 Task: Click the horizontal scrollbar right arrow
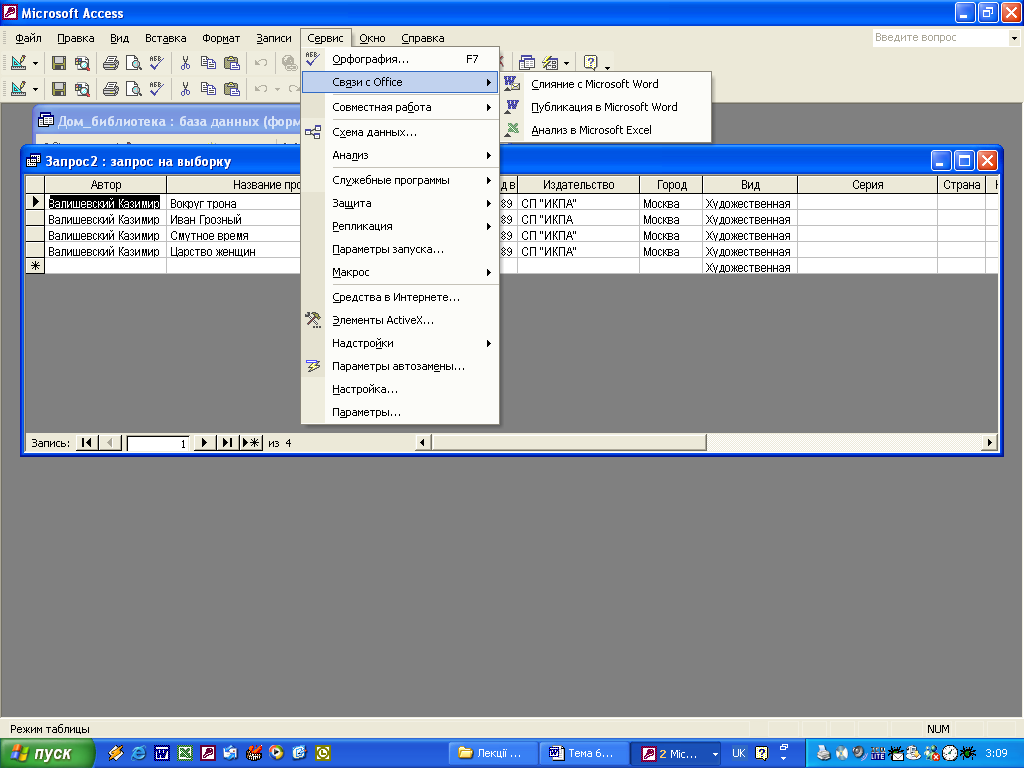pyautogui.click(x=990, y=443)
